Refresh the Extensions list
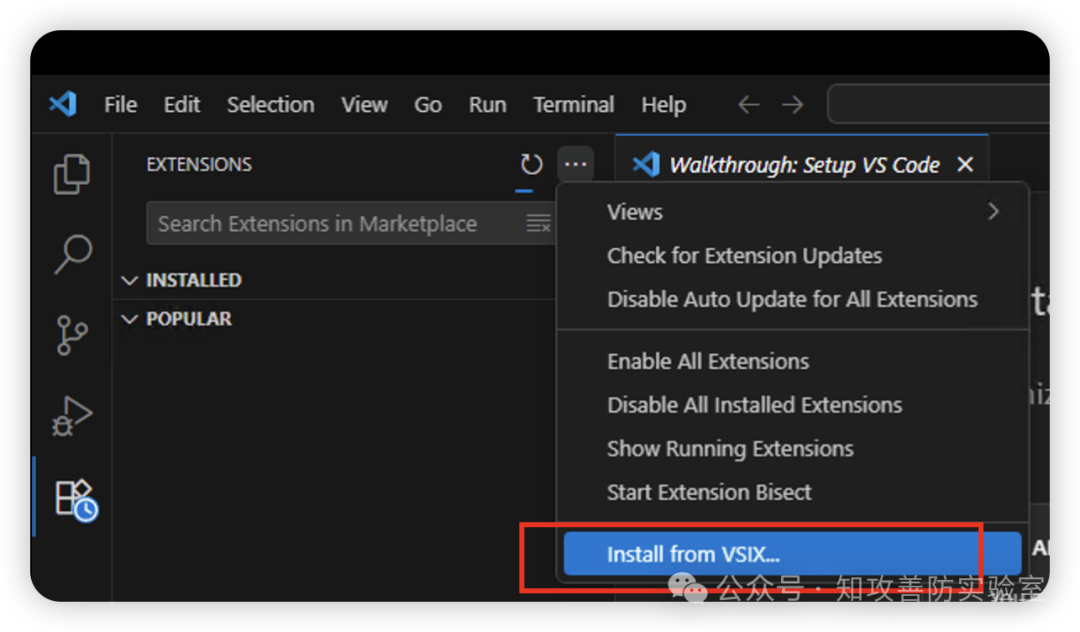 pyautogui.click(x=531, y=165)
